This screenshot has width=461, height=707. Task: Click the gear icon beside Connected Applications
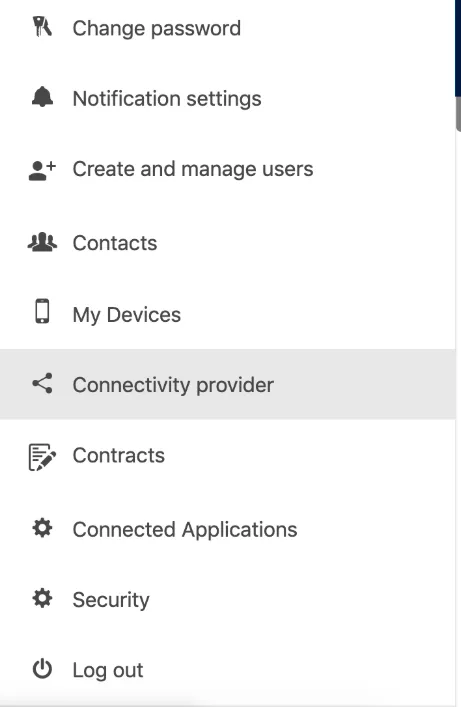[42, 528]
